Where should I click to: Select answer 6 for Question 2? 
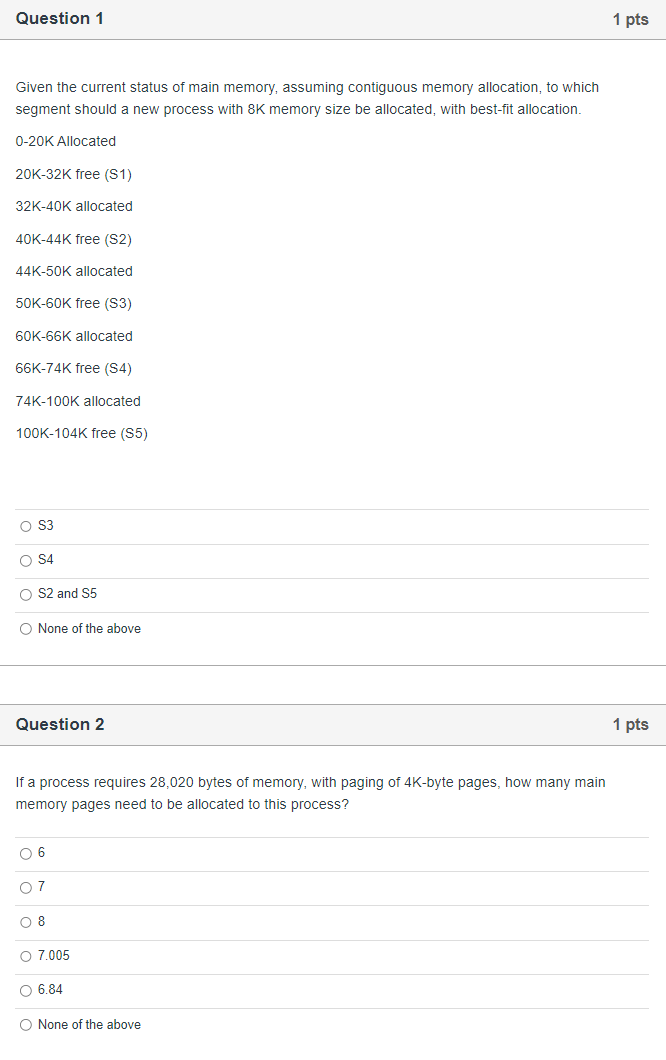point(25,853)
